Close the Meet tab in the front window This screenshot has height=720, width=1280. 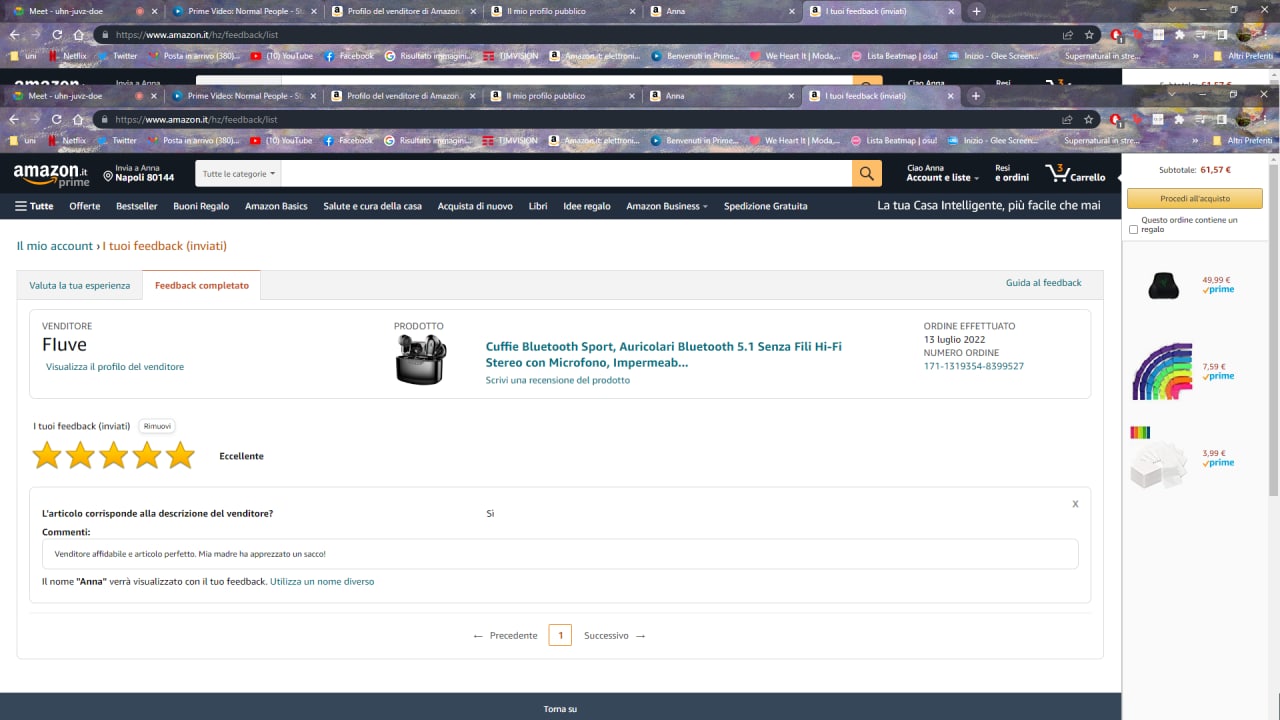point(154,96)
